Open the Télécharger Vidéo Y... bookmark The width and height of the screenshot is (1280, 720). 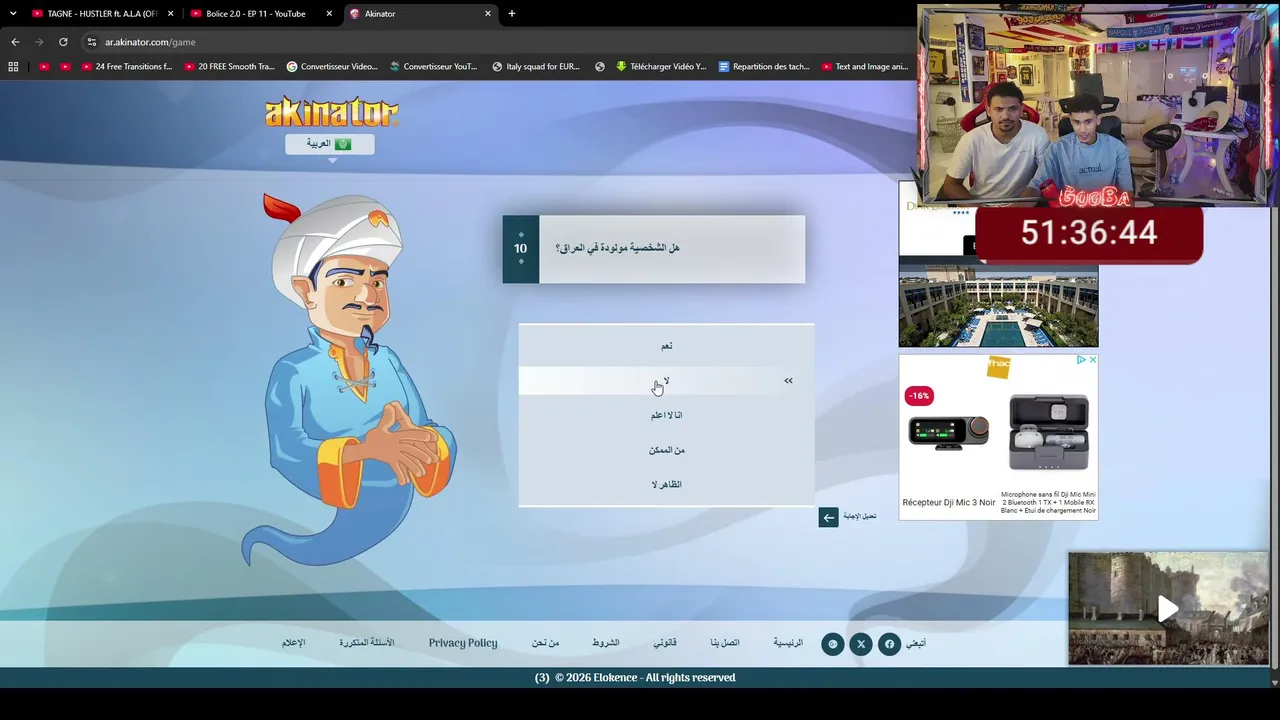[661, 67]
